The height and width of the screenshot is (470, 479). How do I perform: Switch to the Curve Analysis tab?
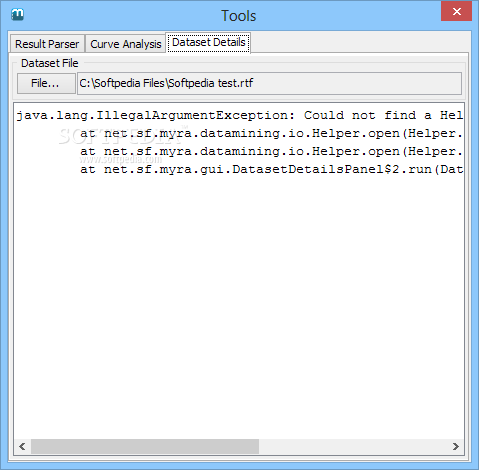(126, 44)
